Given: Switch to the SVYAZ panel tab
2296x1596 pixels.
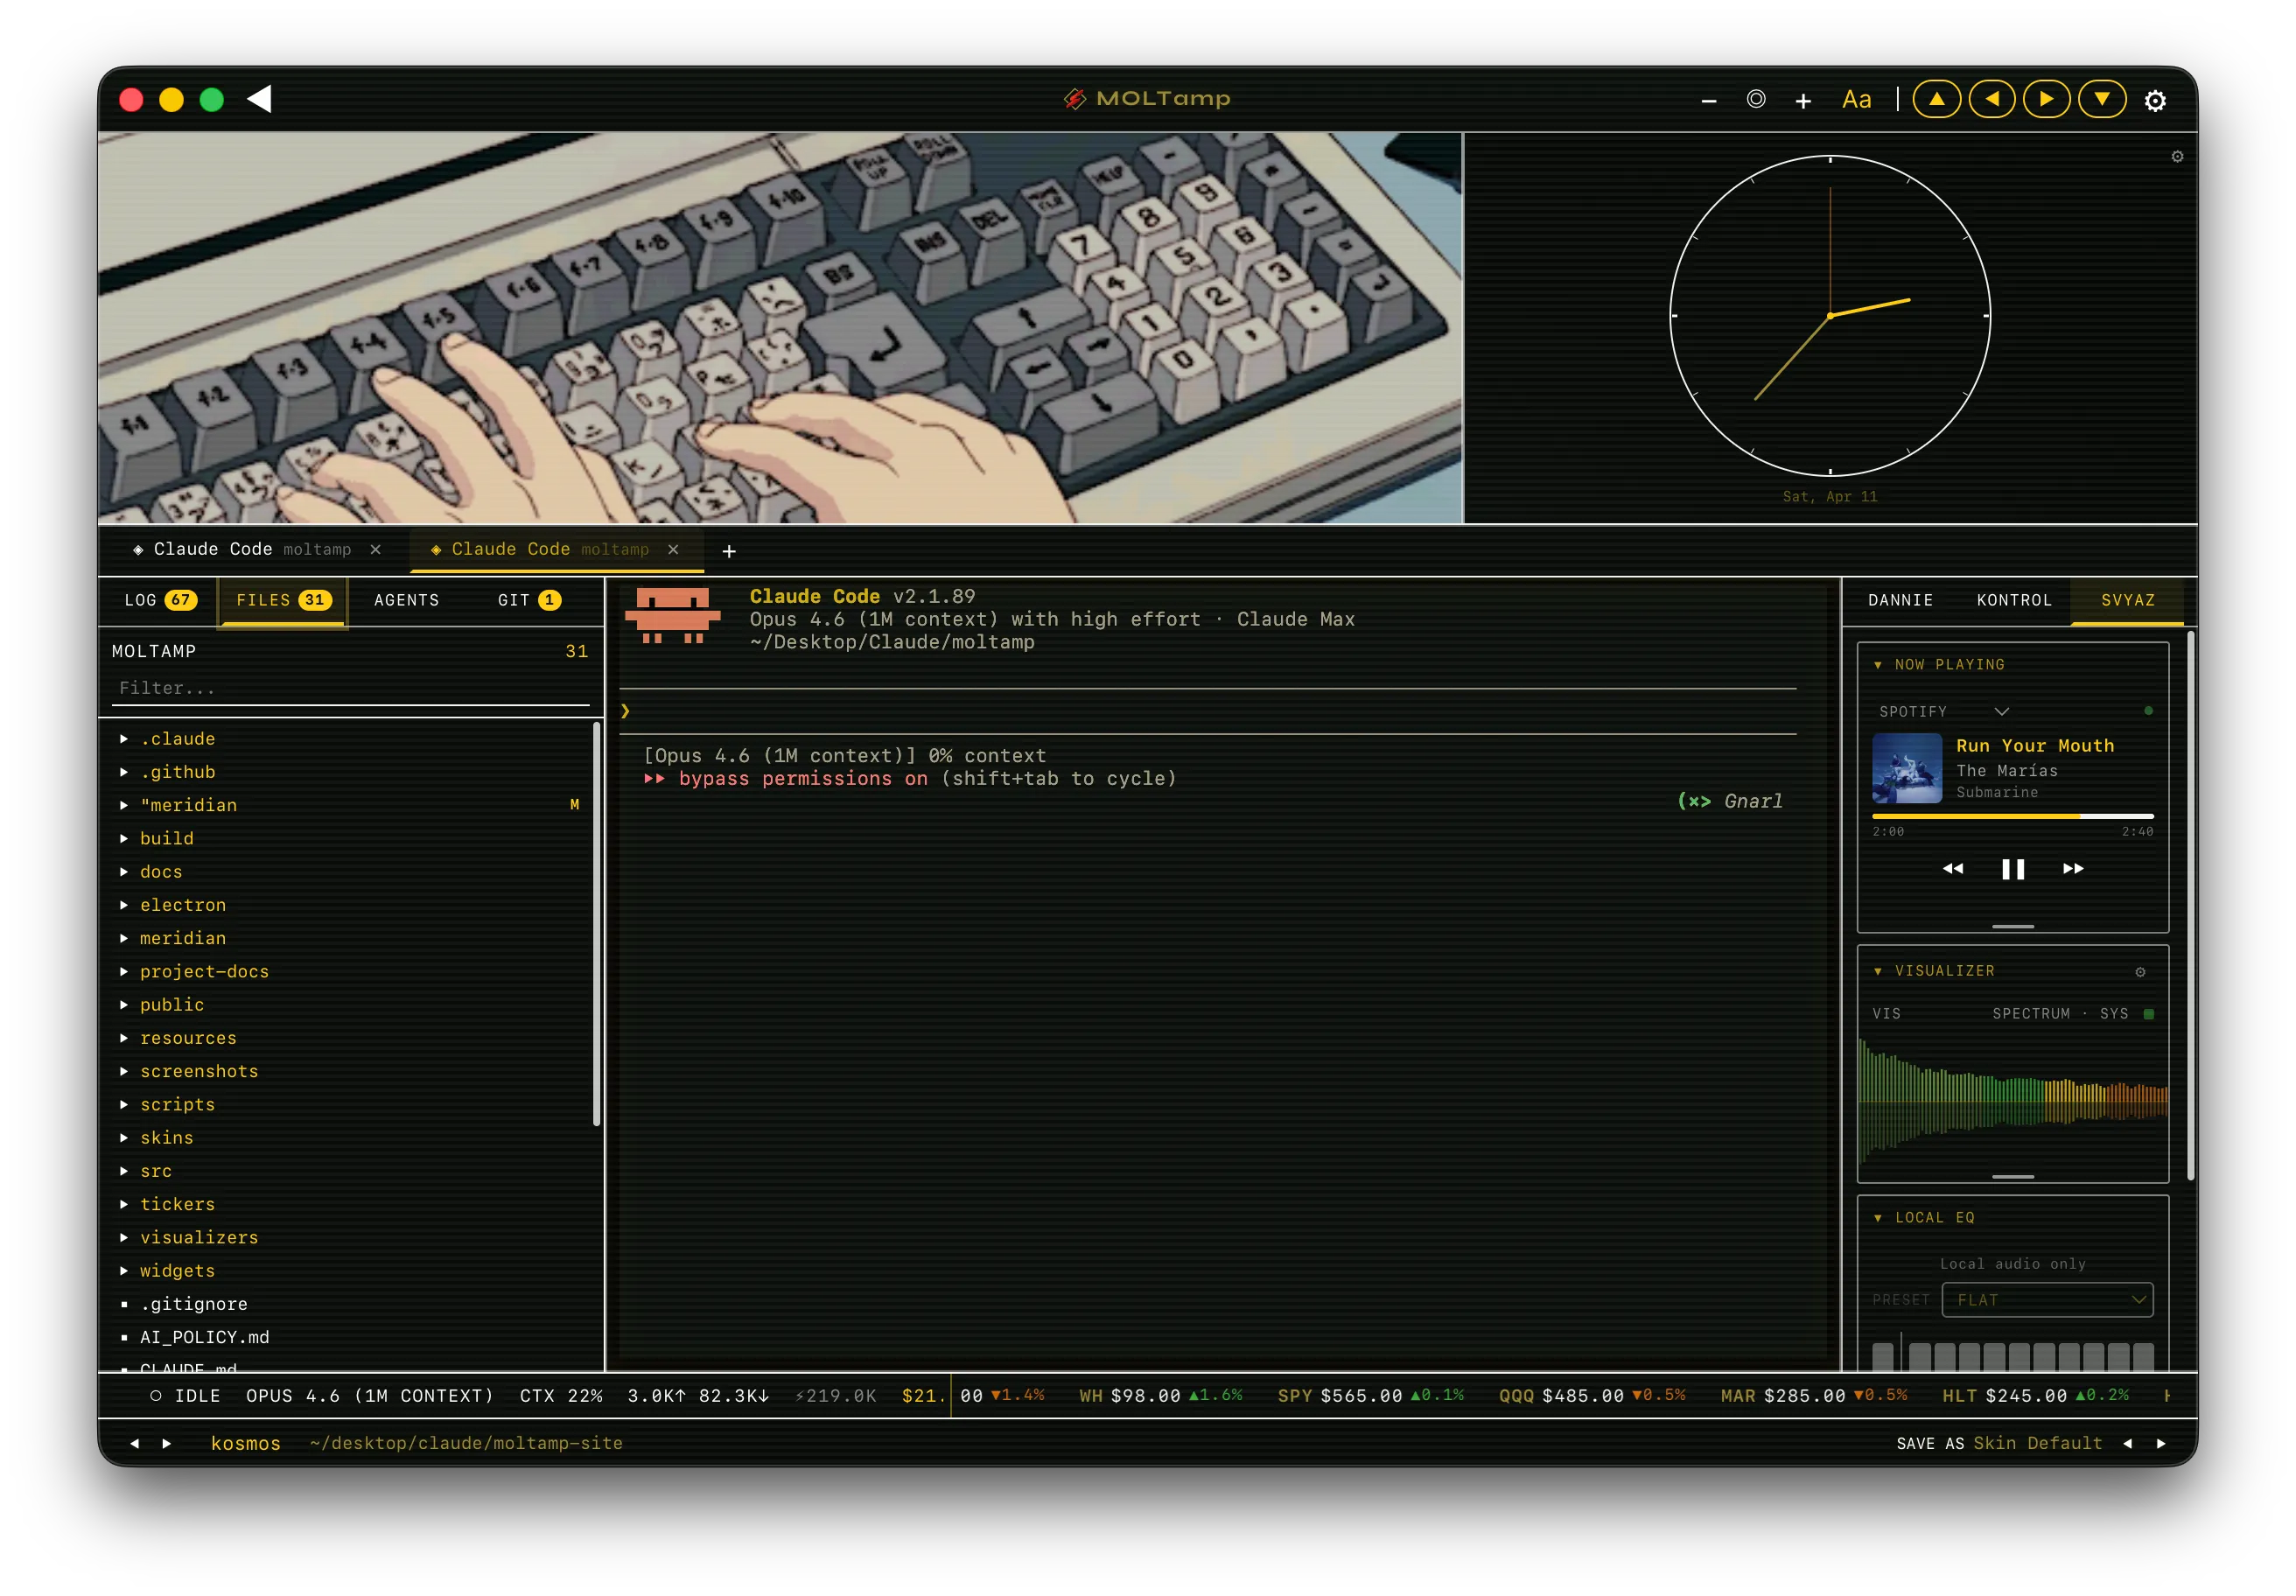Looking at the screenshot, I should tap(2127, 600).
